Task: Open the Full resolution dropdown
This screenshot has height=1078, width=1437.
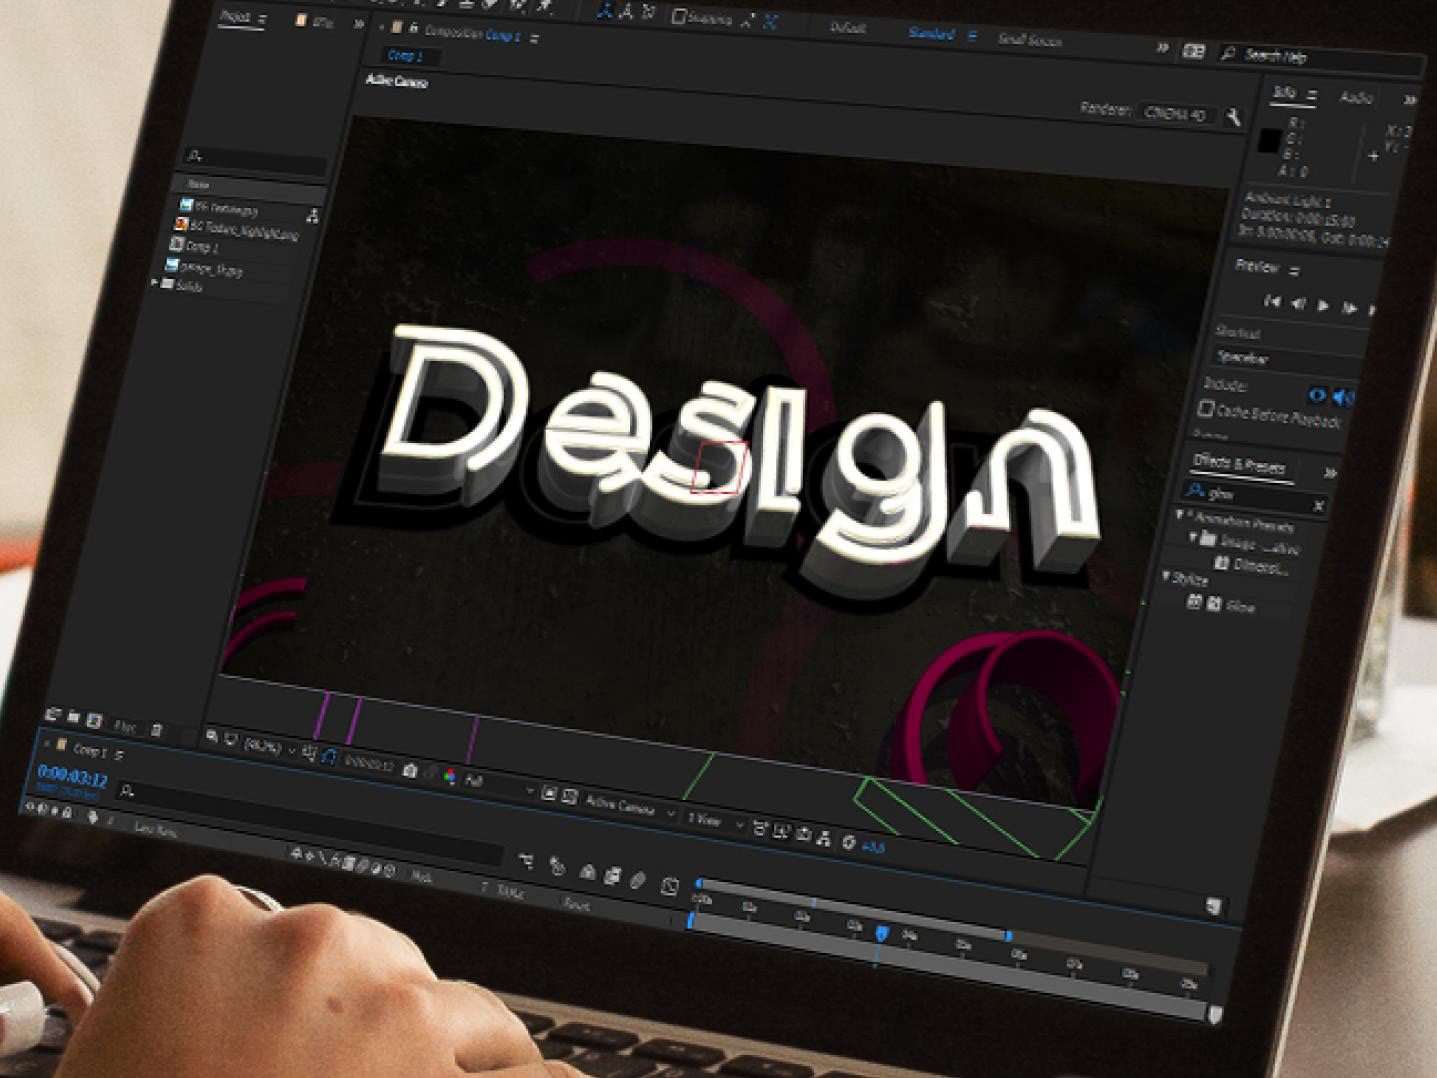Action: 500,784
